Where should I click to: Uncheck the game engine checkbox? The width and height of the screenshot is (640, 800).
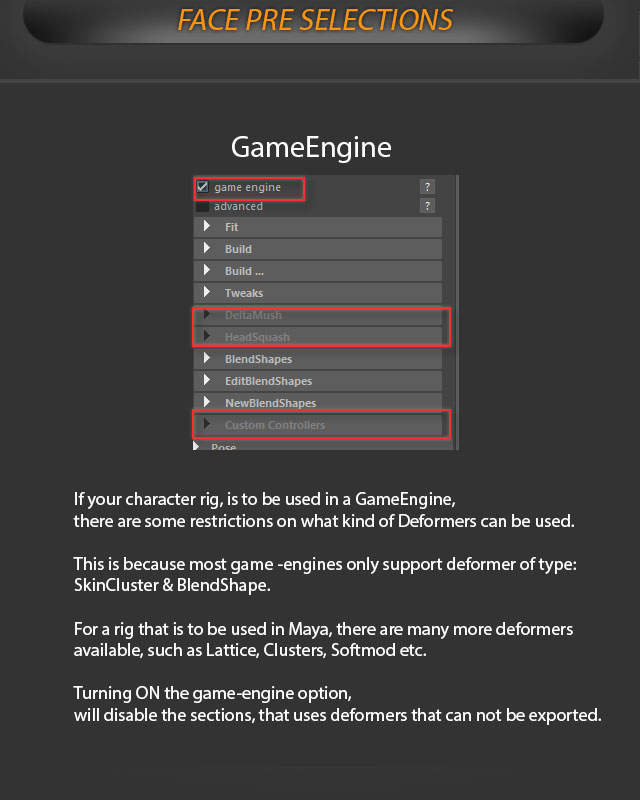pyautogui.click(x=203, y=187)
